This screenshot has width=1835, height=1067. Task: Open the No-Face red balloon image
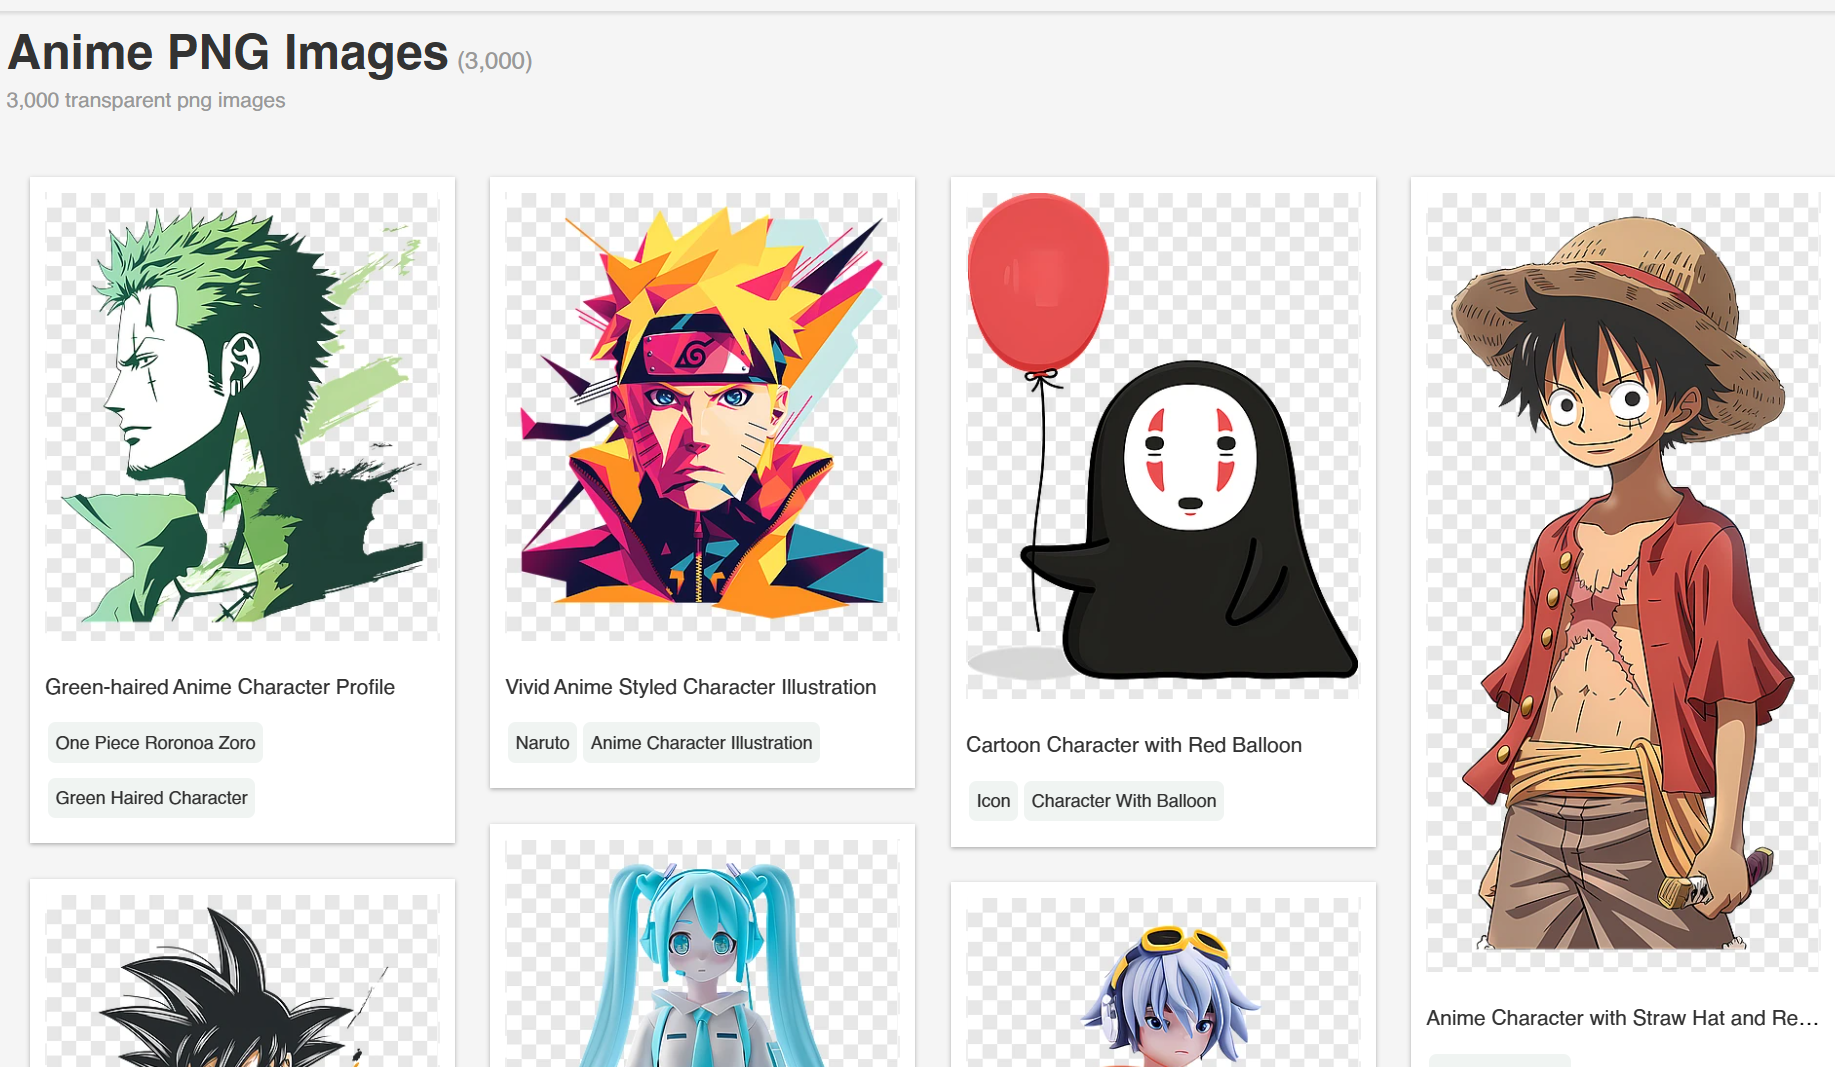click(x=1163, y=445)
